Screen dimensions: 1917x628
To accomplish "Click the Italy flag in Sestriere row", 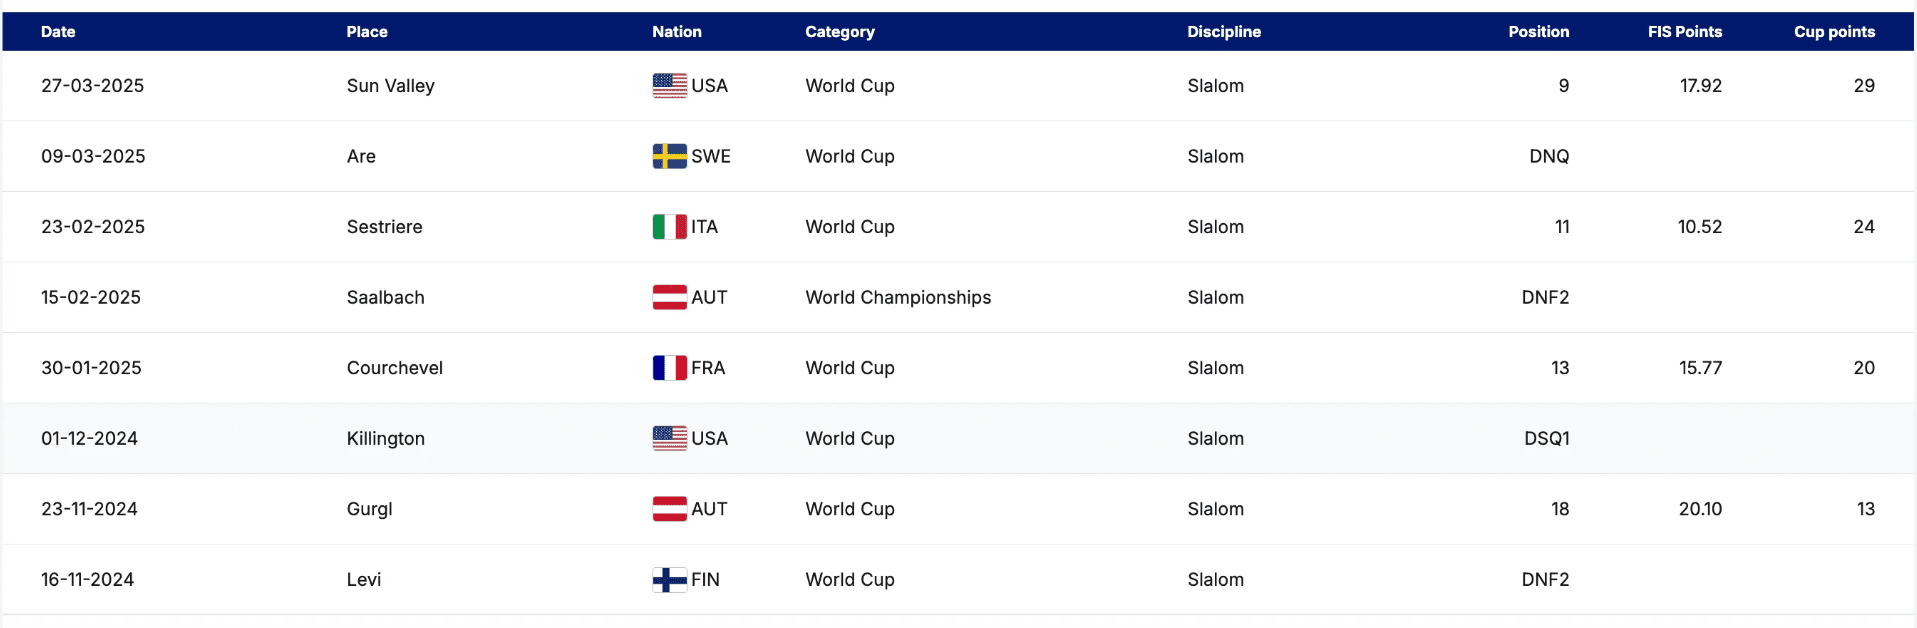I will [x=669, y=227].
